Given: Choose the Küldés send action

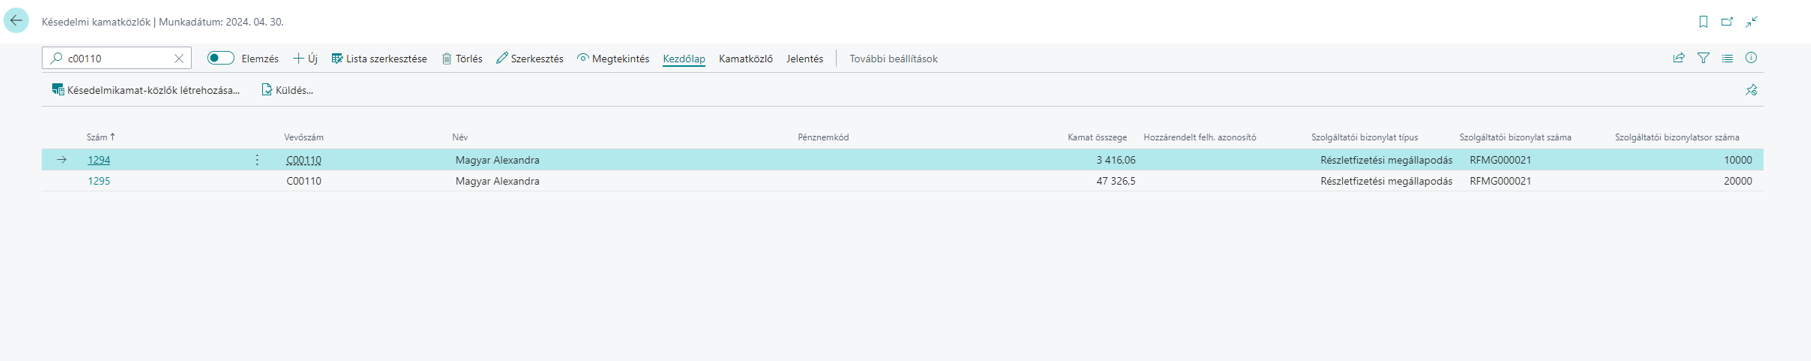Looking at the screenshot, I should (287, 90).
